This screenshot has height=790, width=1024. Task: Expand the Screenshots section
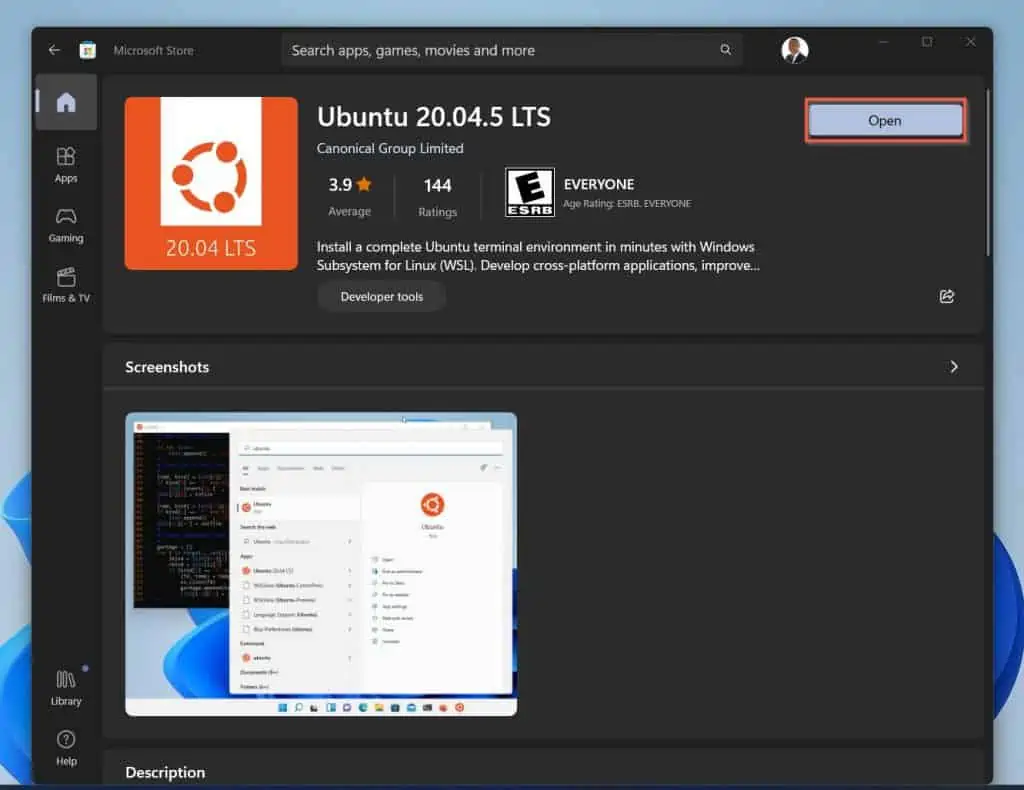[952, 366]
